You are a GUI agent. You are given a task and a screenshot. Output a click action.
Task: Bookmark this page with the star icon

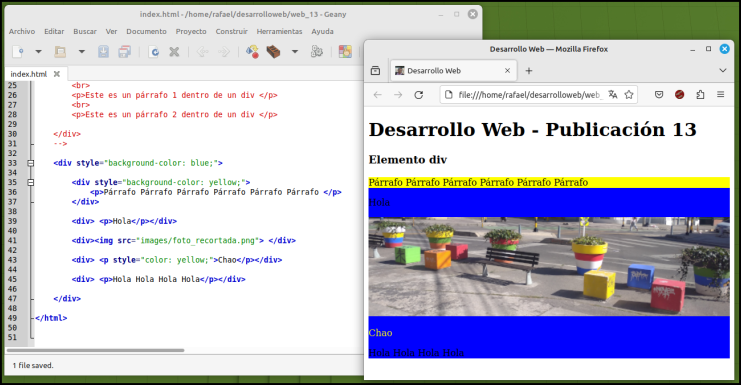coord(629,94)
